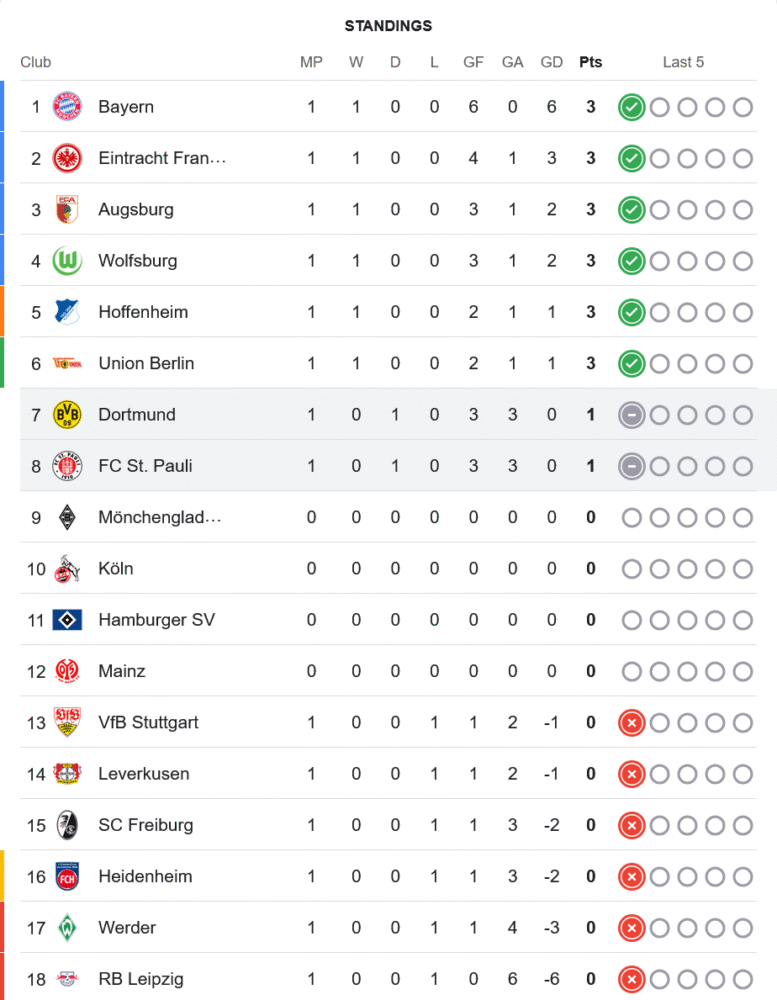Open the Union Berlin team link
The width and height of the screenshot is (777, 1000).
[146, 363]
